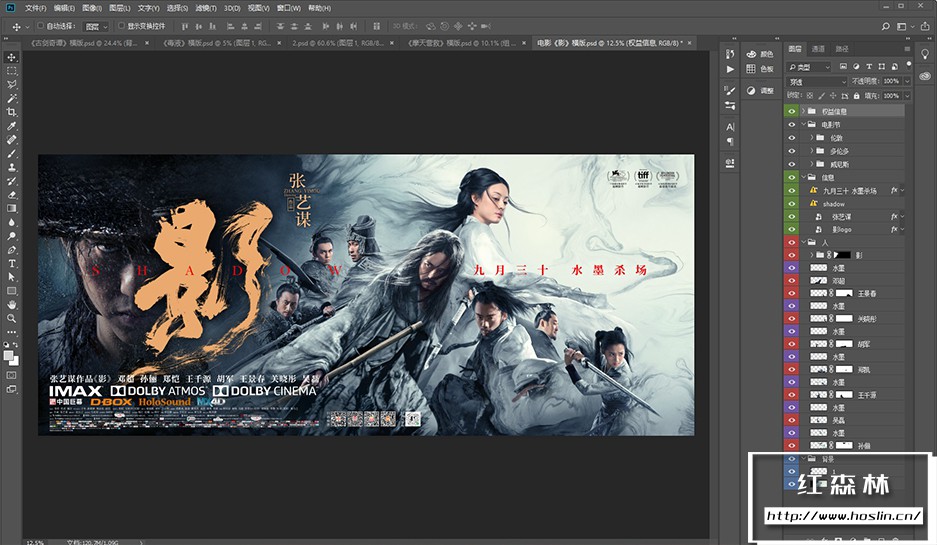
Task: Click the share icon at top right
Action: click(x=924, y=26)
